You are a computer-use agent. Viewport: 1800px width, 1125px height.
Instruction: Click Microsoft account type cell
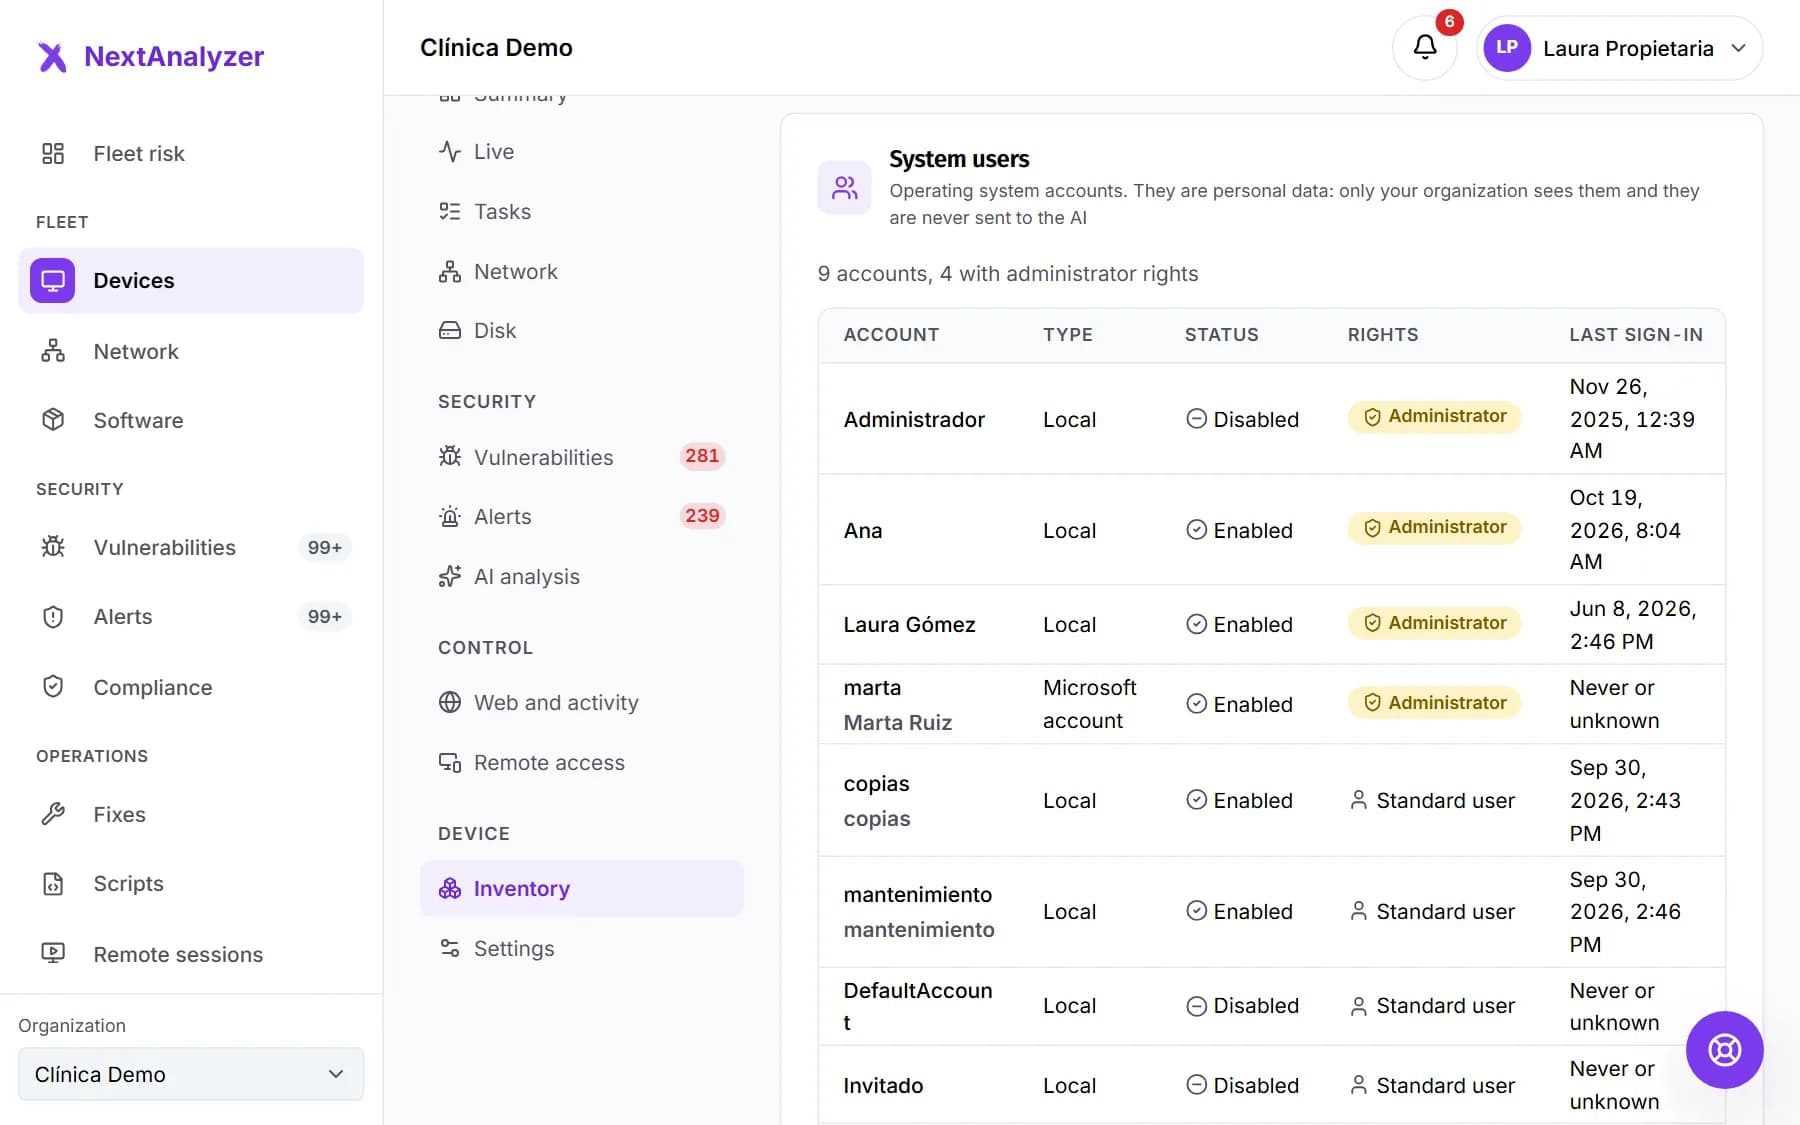[x=1089, y=704]
